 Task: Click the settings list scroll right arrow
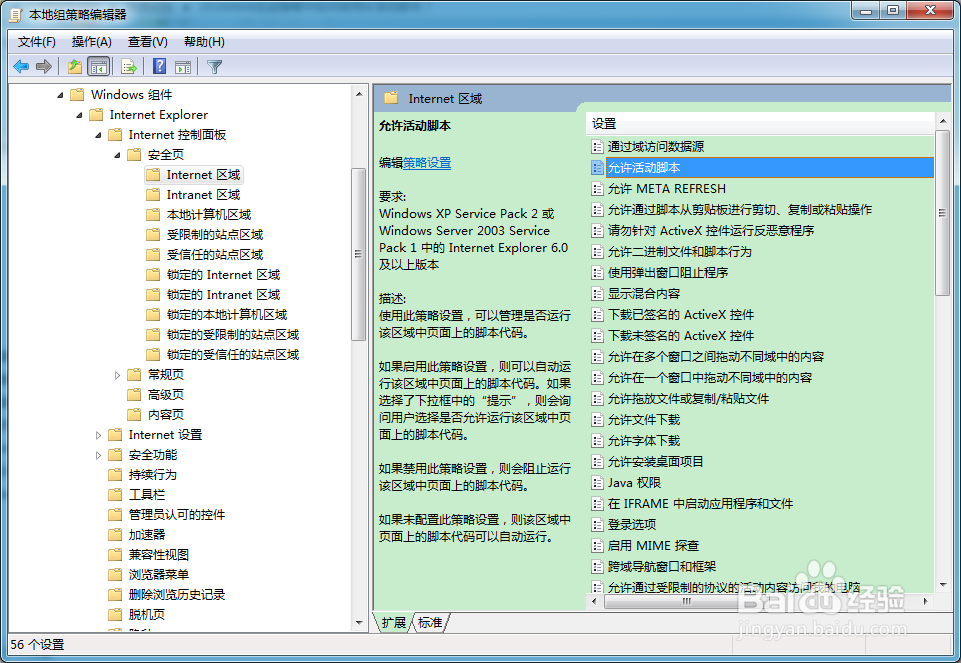925,602
